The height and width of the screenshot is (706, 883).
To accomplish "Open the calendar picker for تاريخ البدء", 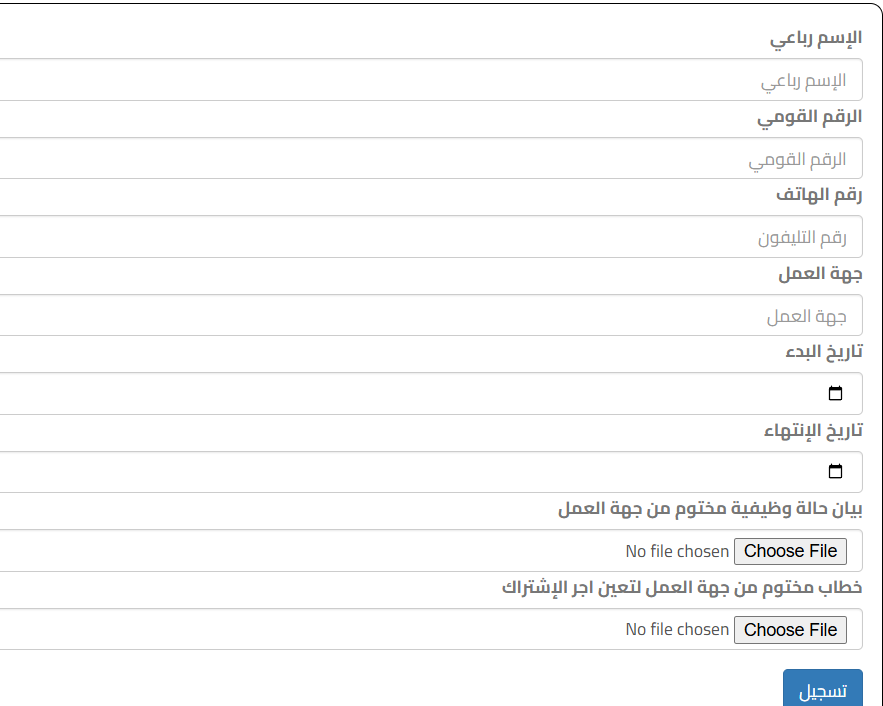I will click(836, 393).
